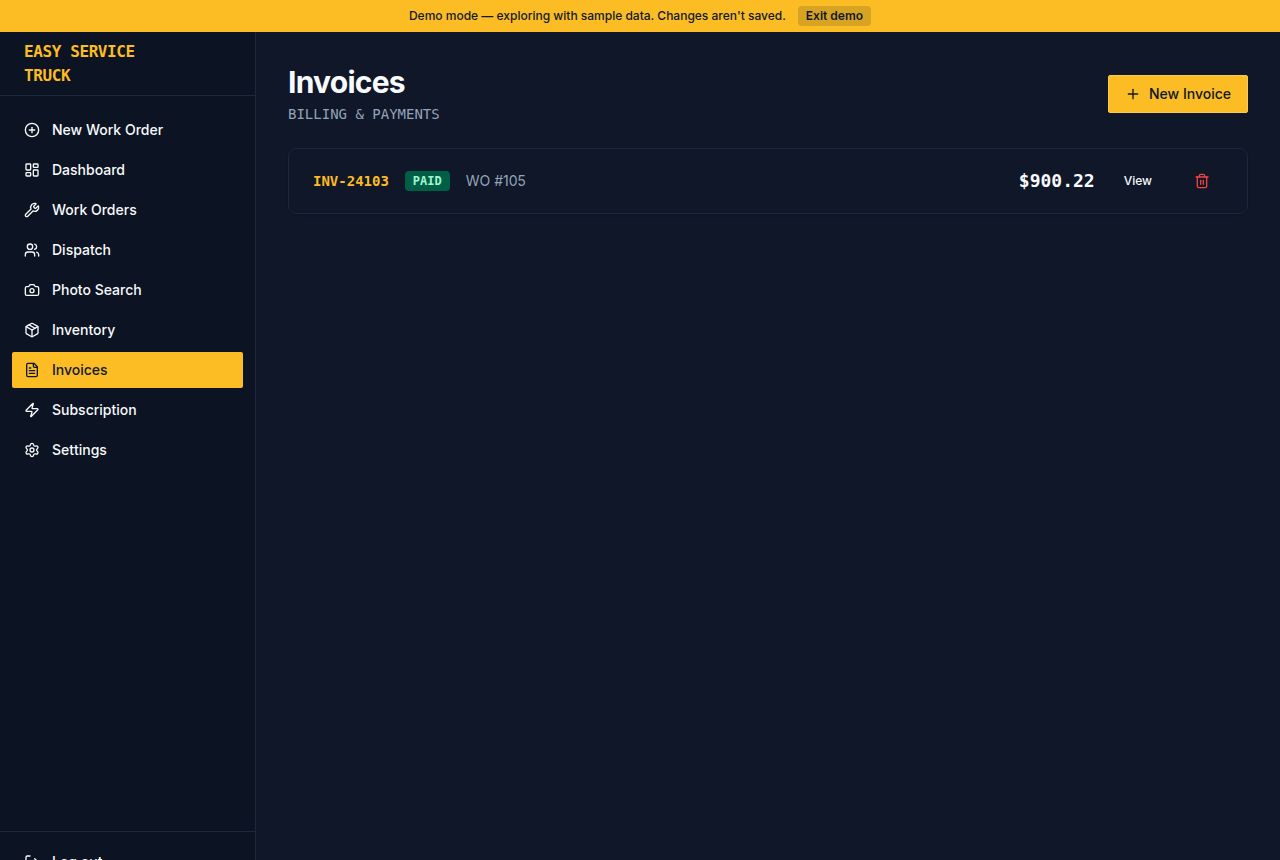Screen dimensions: 1280x860
Task: Click the Subscription lightning bolt icon
Action: pos(32,410)
